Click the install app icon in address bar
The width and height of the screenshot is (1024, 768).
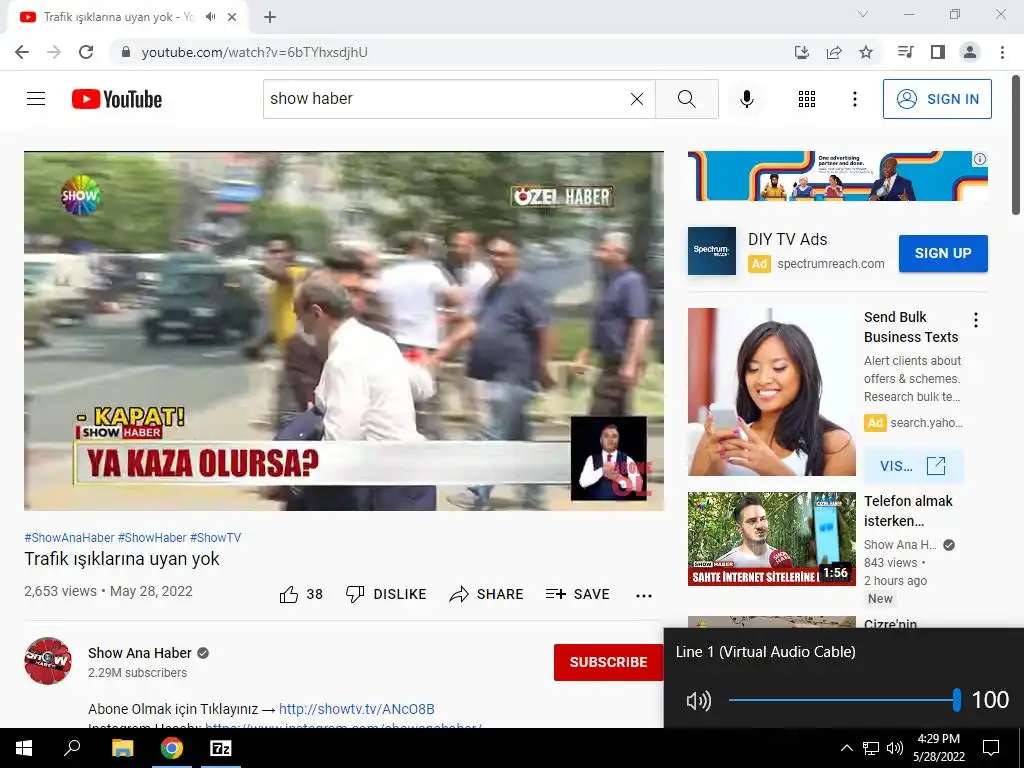[802, 52]
